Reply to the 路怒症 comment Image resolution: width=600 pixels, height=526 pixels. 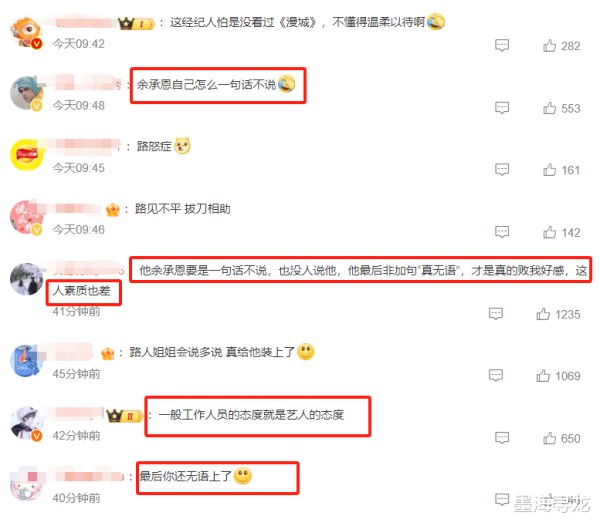pos(502,169)
